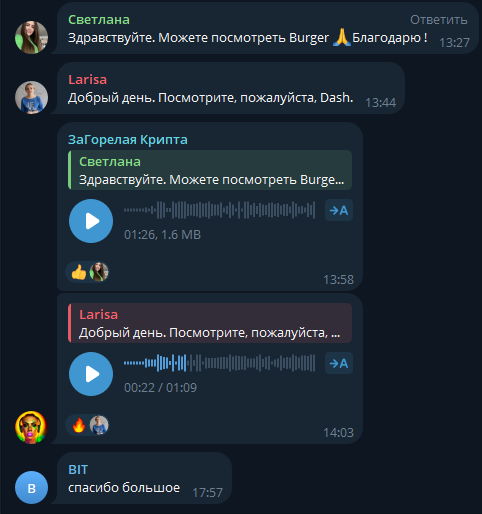The width and height of the screenshot is (482, 514).
Task: Jump to quoted Светлана message
Action: tap(210, 170)
